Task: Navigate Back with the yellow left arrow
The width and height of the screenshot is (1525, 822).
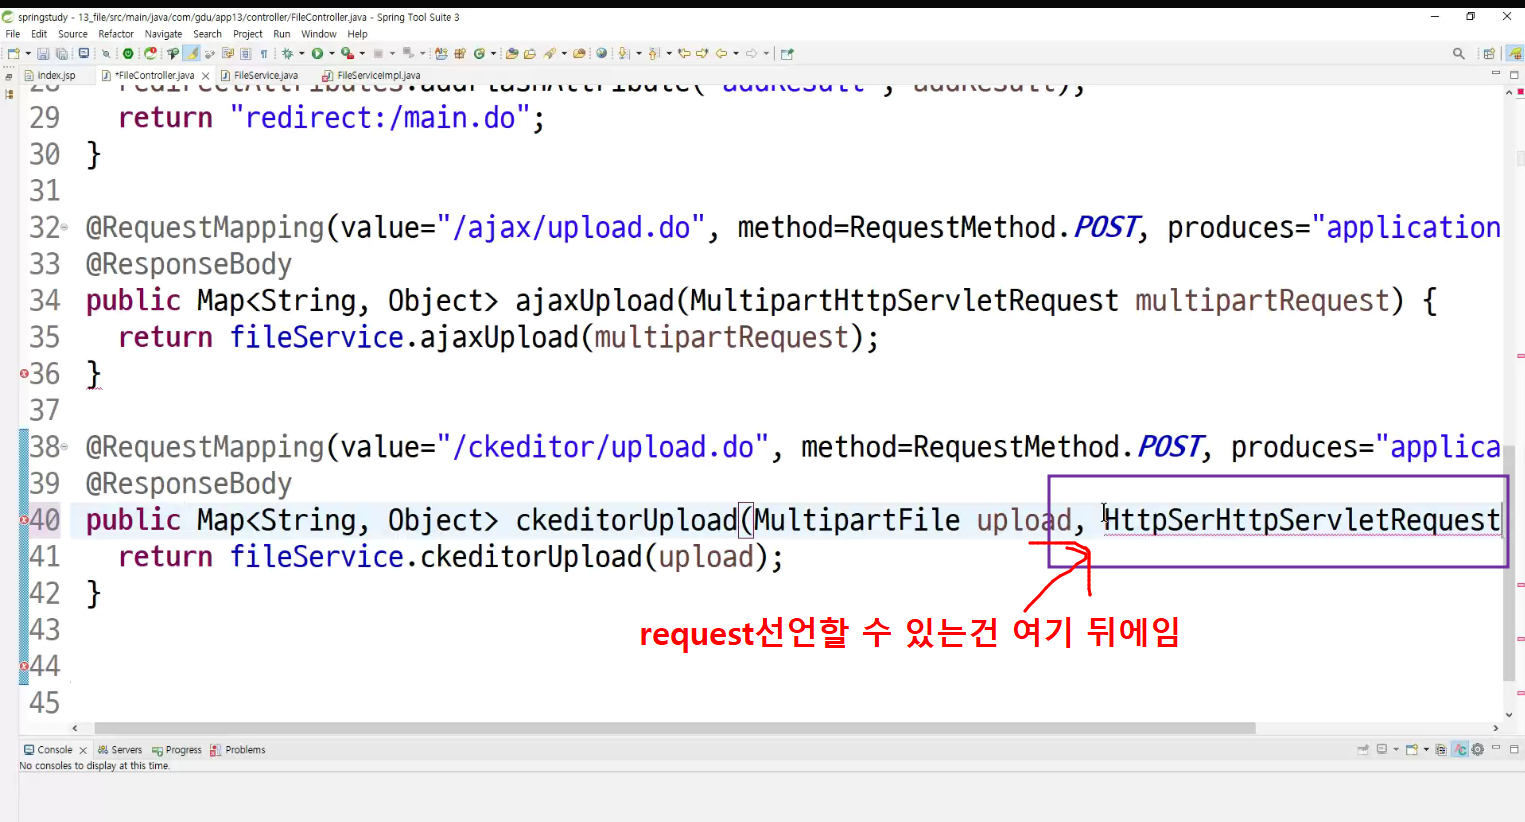Action: [x=720, y=54]
